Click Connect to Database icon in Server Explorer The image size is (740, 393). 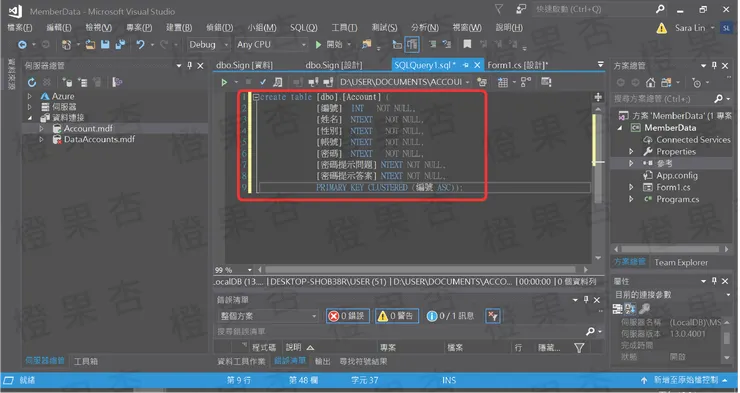(x=67, y=83)
